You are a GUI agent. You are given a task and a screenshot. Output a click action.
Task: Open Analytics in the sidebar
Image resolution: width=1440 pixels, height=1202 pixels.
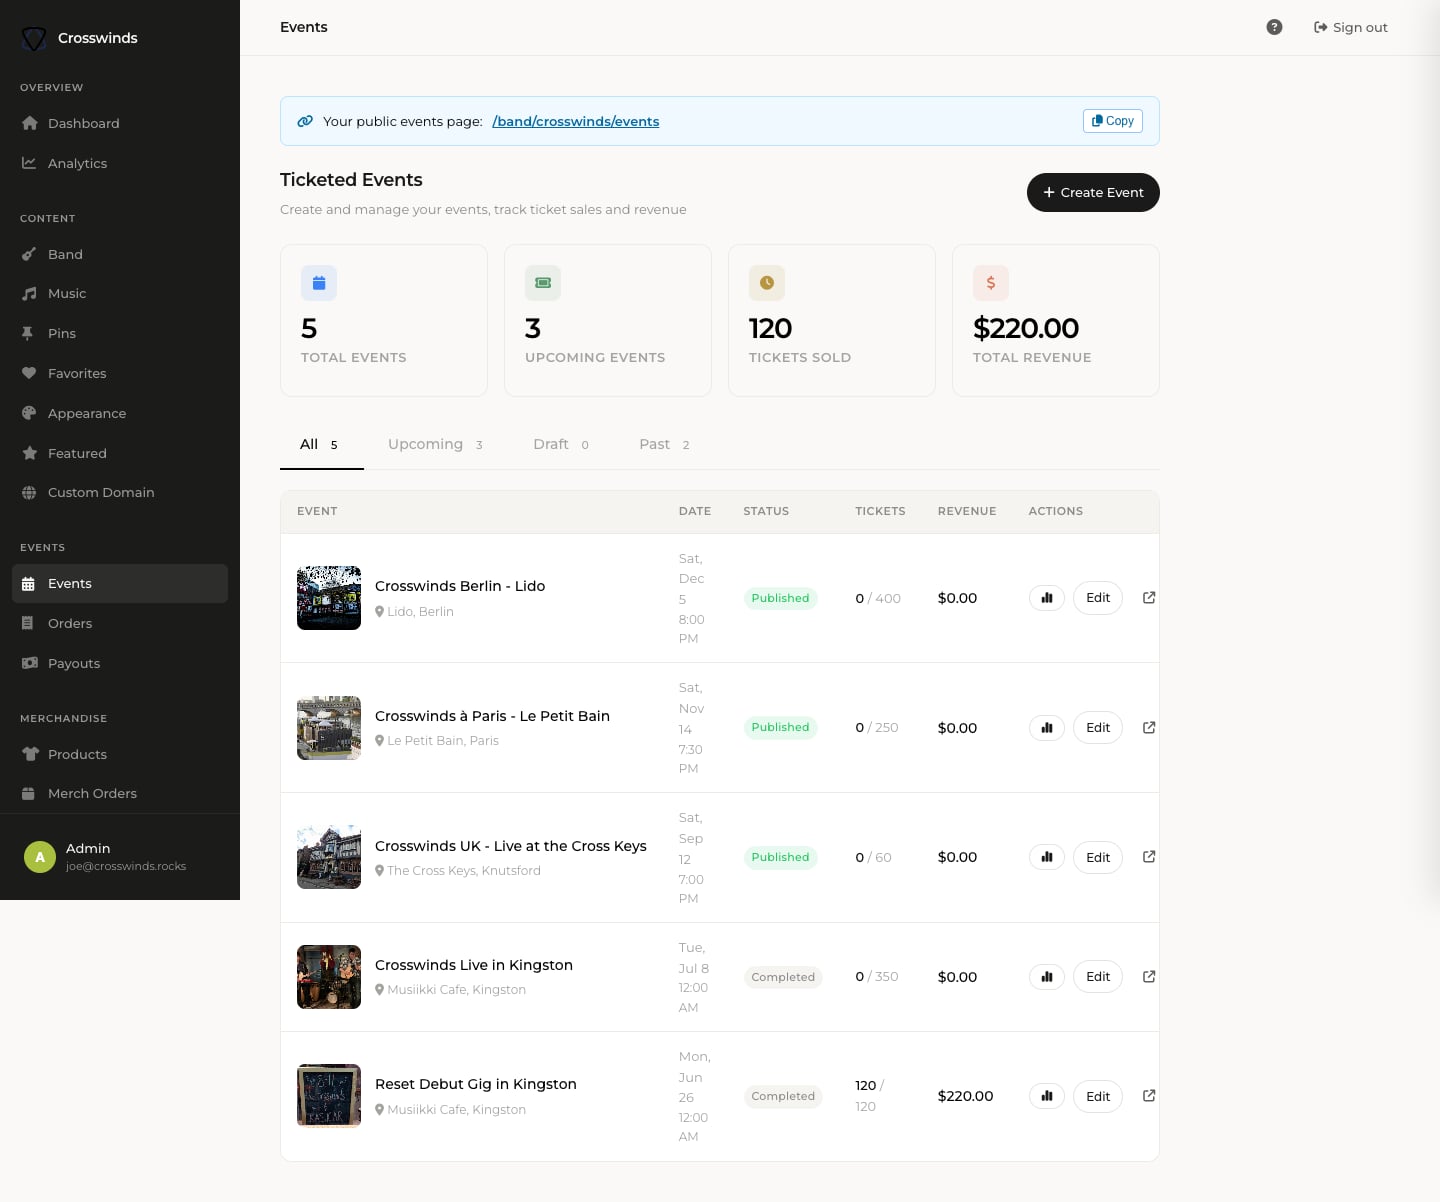[x=120, y=163]
